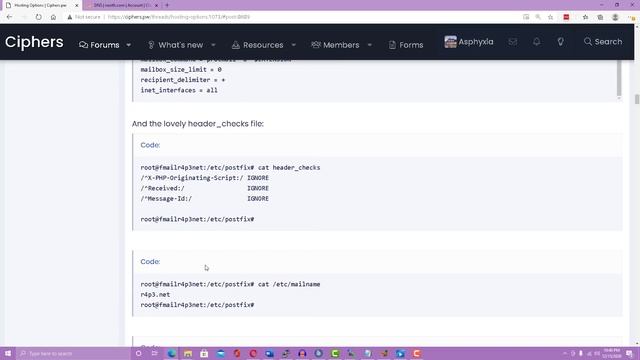Open Microsoft Store from taskbar
The height and width of the screenshot is (360, 640).
point(204,353)
